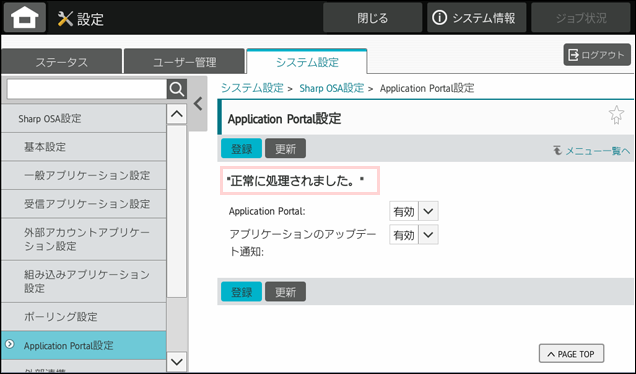Click the settings wrench icon

click(65, 19)
